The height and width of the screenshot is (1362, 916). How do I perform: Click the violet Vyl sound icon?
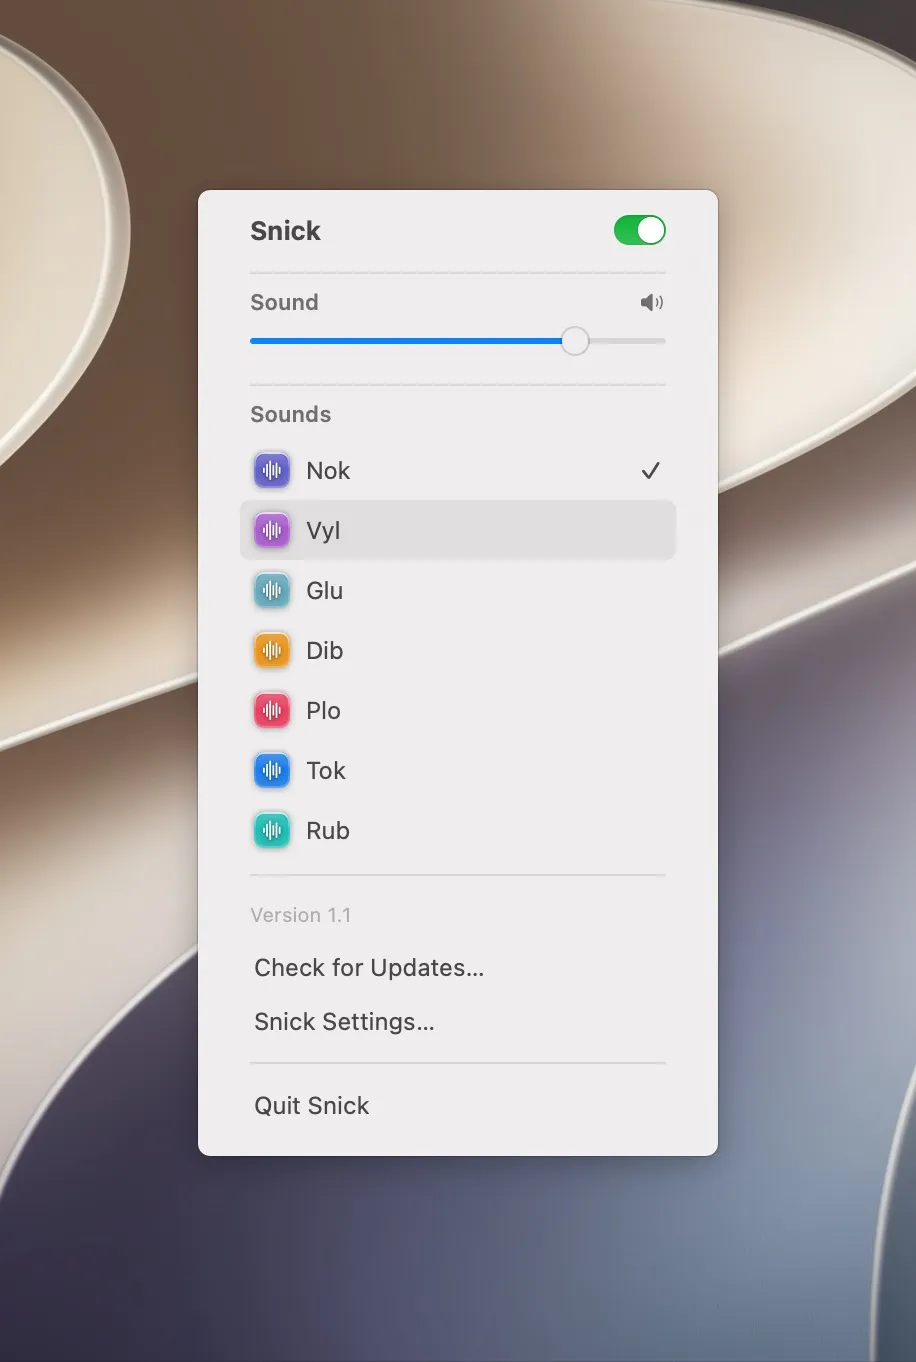tap(272, 530)
